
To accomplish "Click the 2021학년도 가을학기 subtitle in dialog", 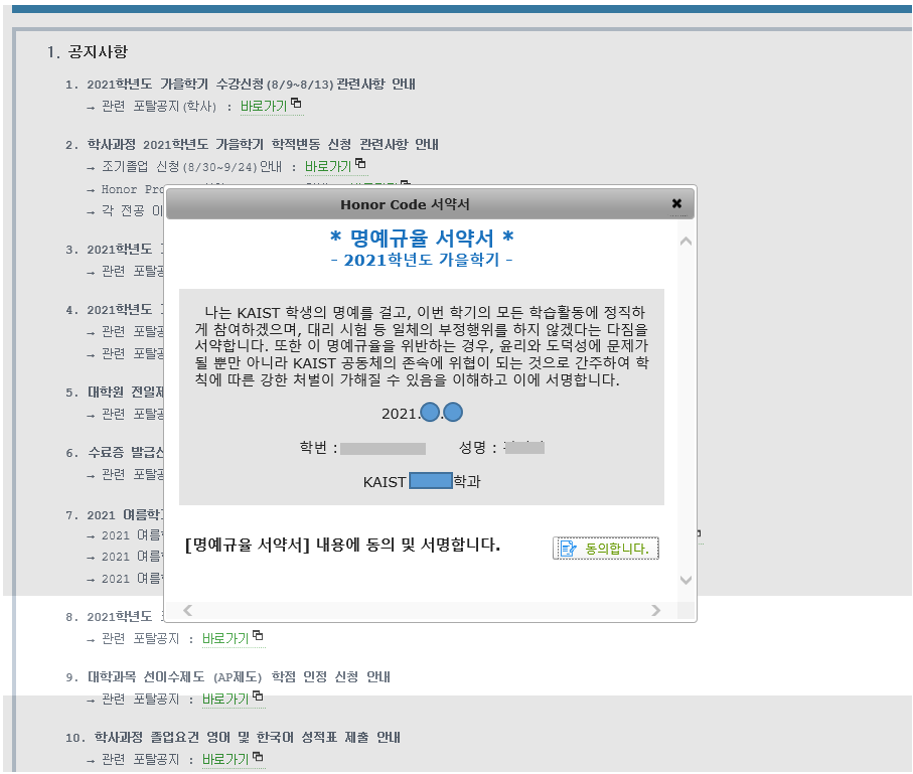I will pos(422,260).
